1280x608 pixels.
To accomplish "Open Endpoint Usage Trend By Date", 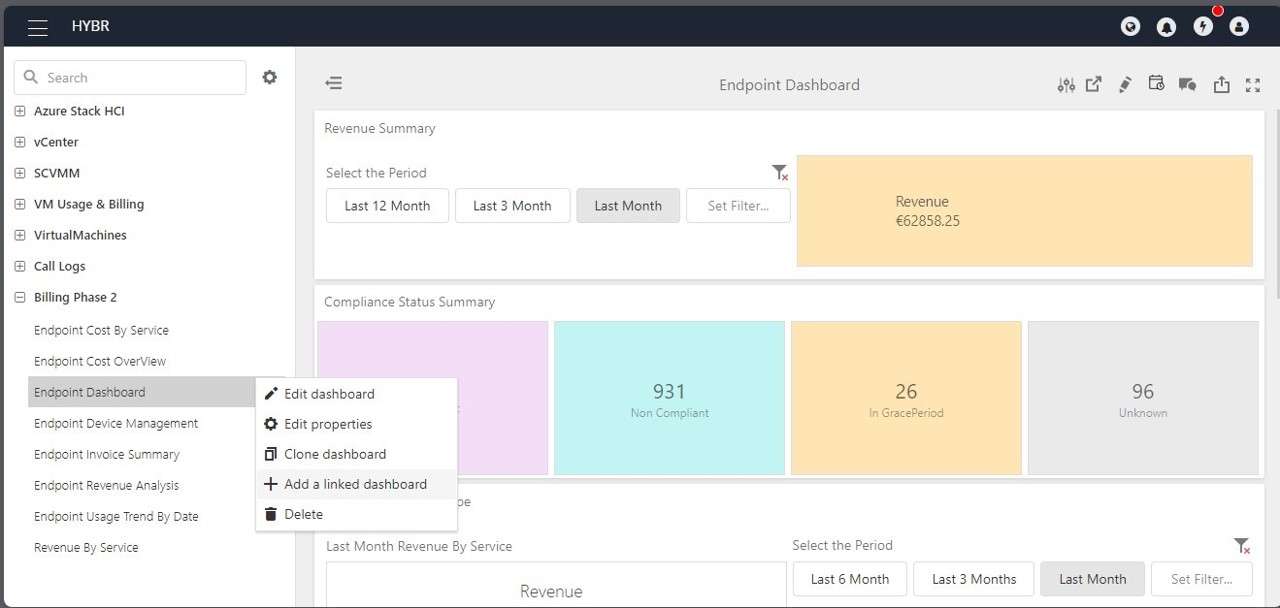I will click(116, 516).
